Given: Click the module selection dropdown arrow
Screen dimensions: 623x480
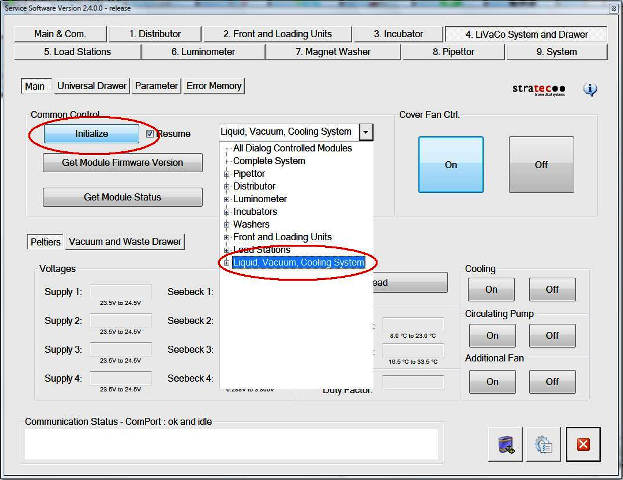Looking at the screenshot, I should (366, 132).
